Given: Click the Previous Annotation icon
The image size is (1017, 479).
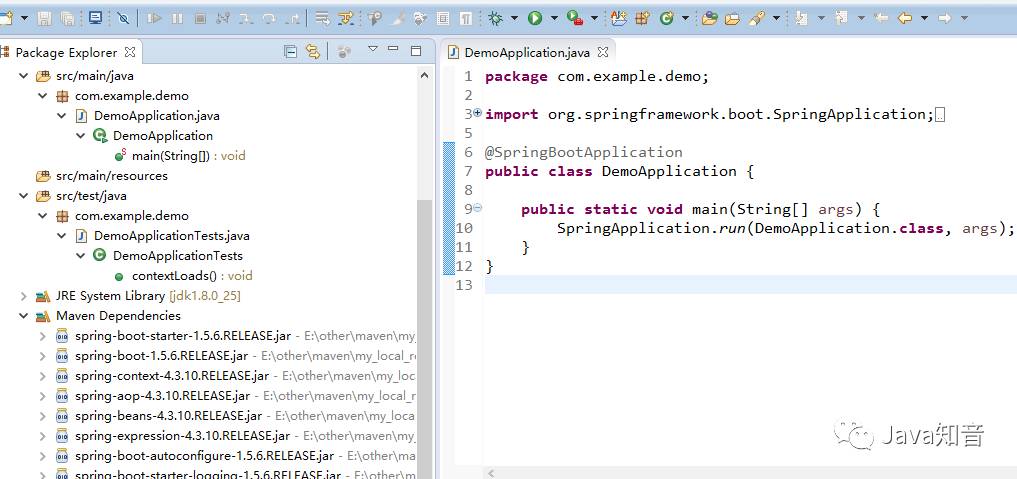Looking at the screenshot, I should [x=841, y=19].
